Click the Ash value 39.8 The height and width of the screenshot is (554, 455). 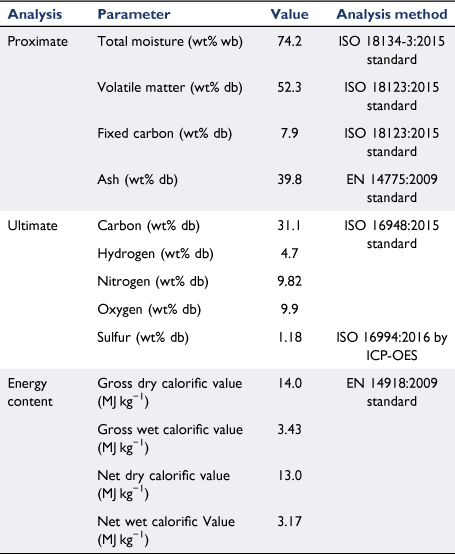pos(289,179)
